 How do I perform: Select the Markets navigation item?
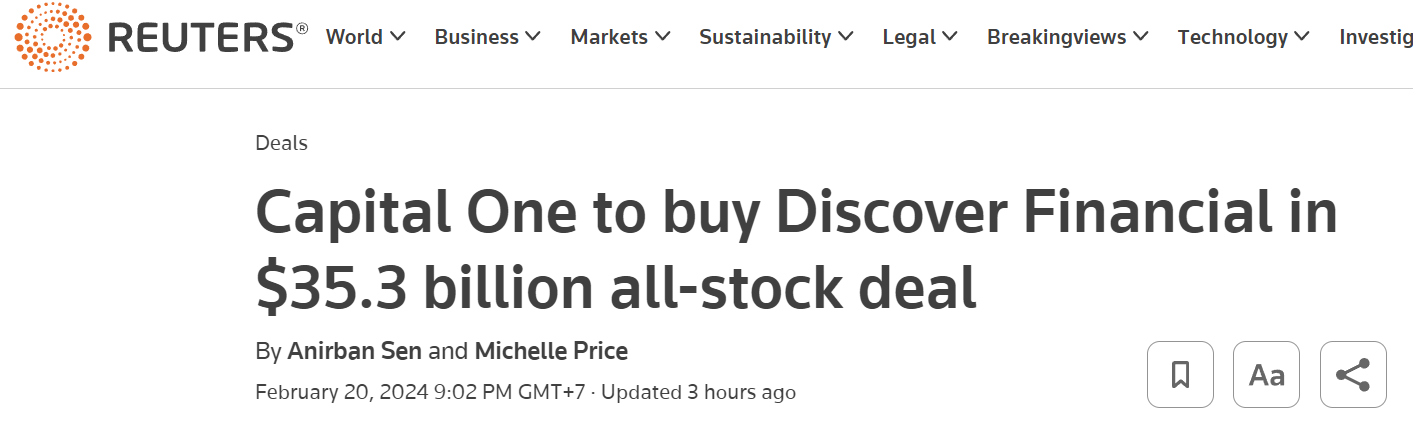coord(609,37)
